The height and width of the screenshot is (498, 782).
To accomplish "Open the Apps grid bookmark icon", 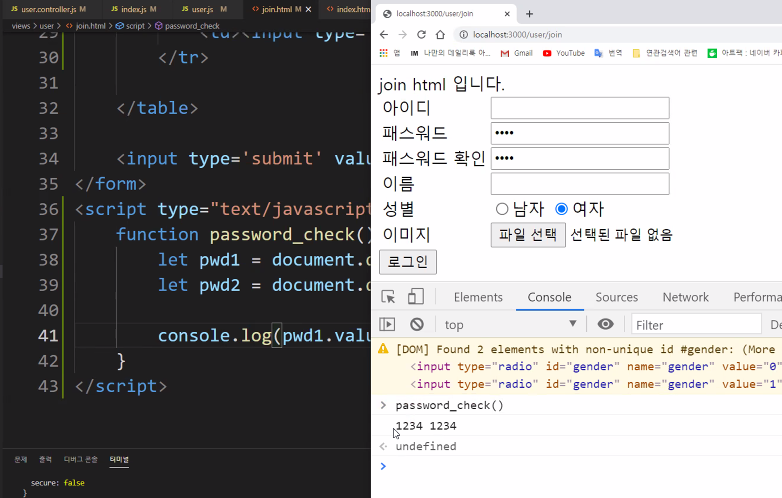I will (x=384, y=53).
